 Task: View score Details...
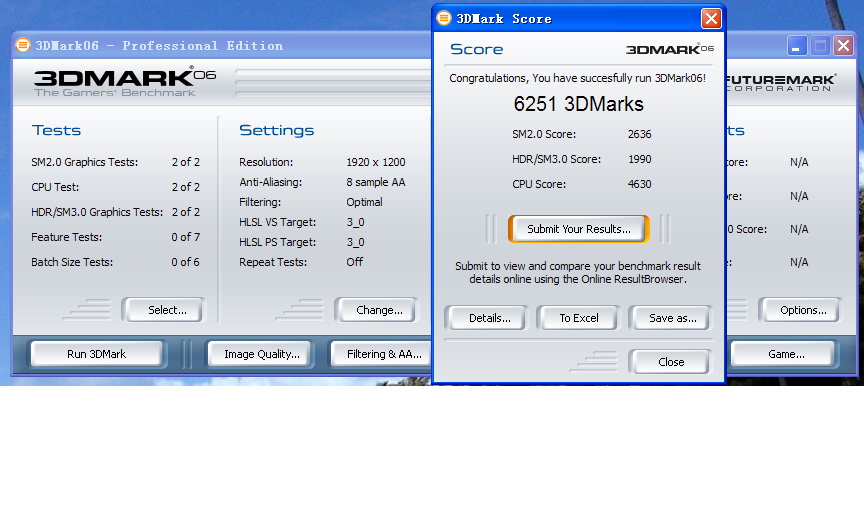490,318
